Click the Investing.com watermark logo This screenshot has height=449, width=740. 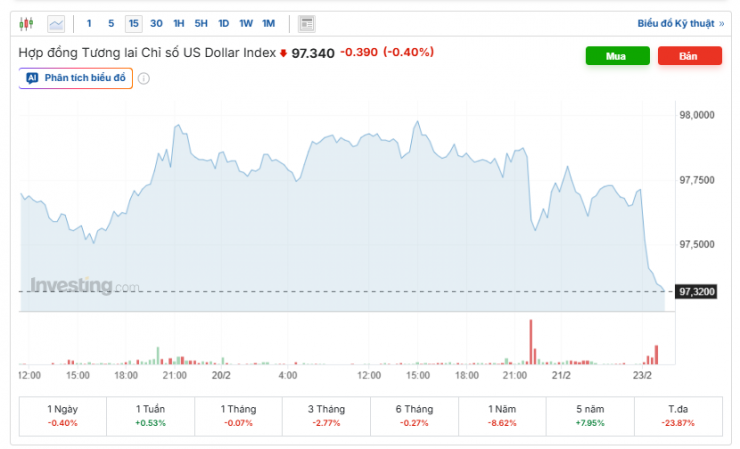(84, 286)
